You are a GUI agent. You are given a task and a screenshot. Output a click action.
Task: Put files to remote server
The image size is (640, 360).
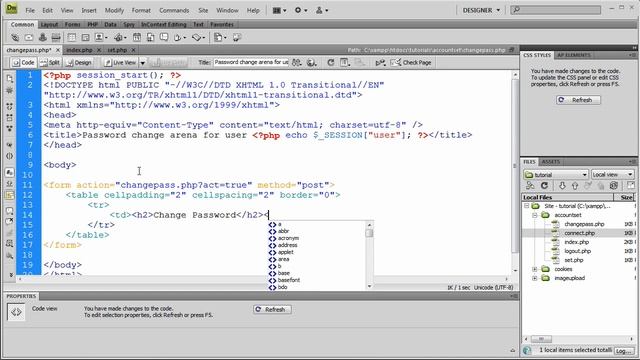575,186
